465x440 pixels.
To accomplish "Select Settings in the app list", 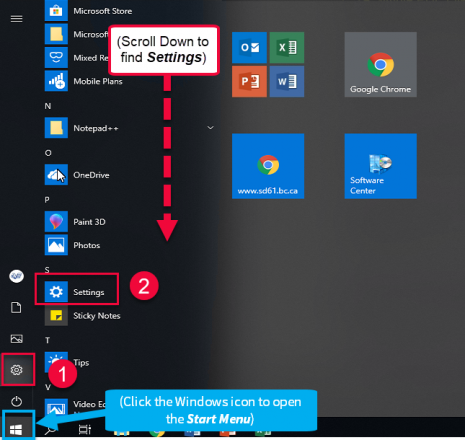I will pos(77,292).
